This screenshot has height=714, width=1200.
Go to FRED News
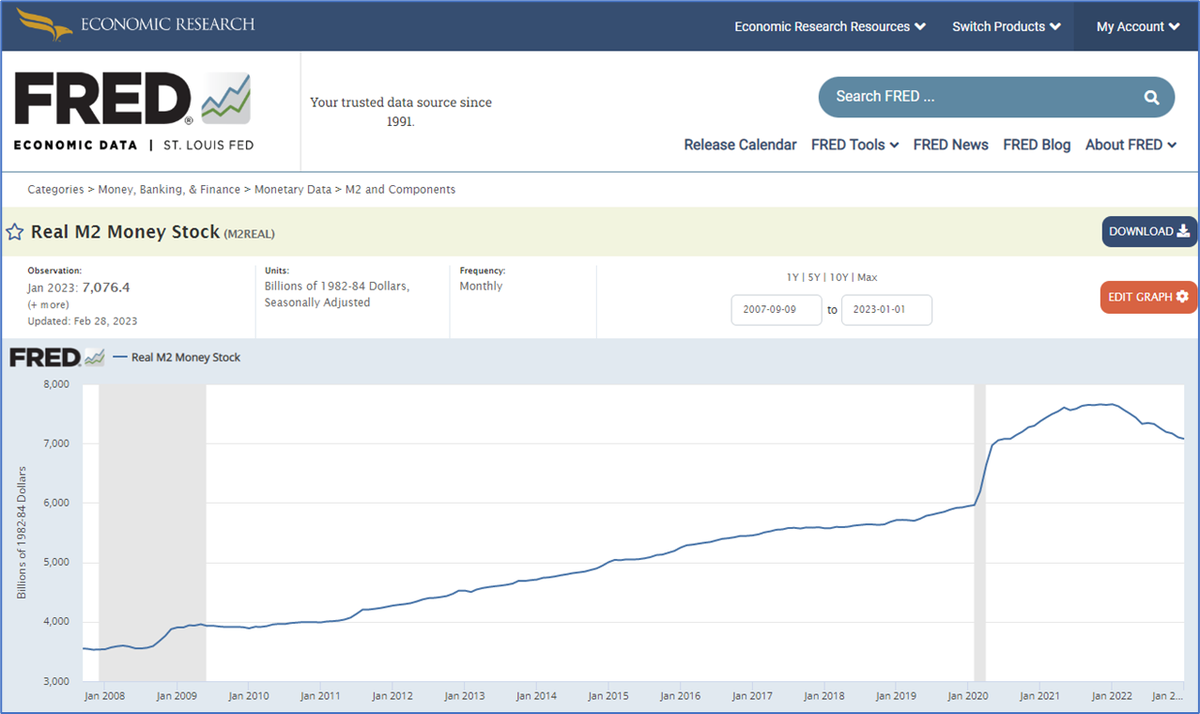pyautogui.click(x=951, y=145)
